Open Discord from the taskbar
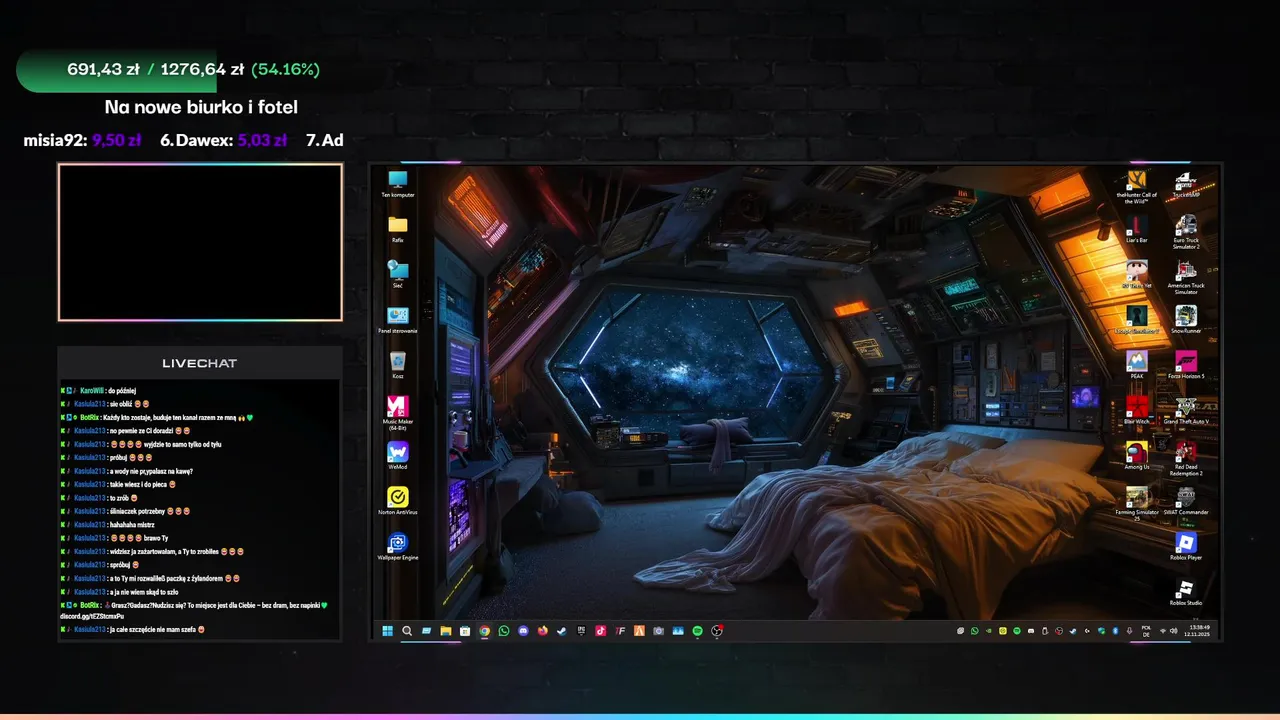The height and width of the screenshot is (720, 1280). tap(523, 631)
